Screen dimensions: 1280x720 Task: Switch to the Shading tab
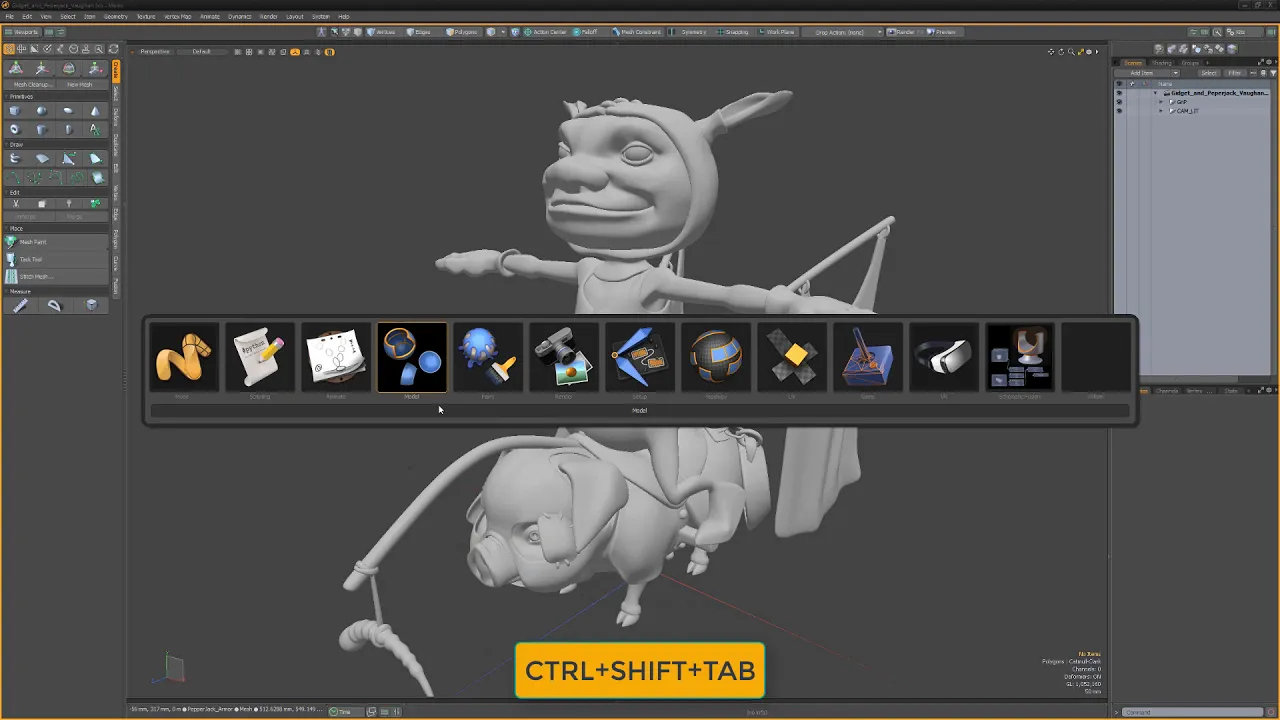[1162, 63]
